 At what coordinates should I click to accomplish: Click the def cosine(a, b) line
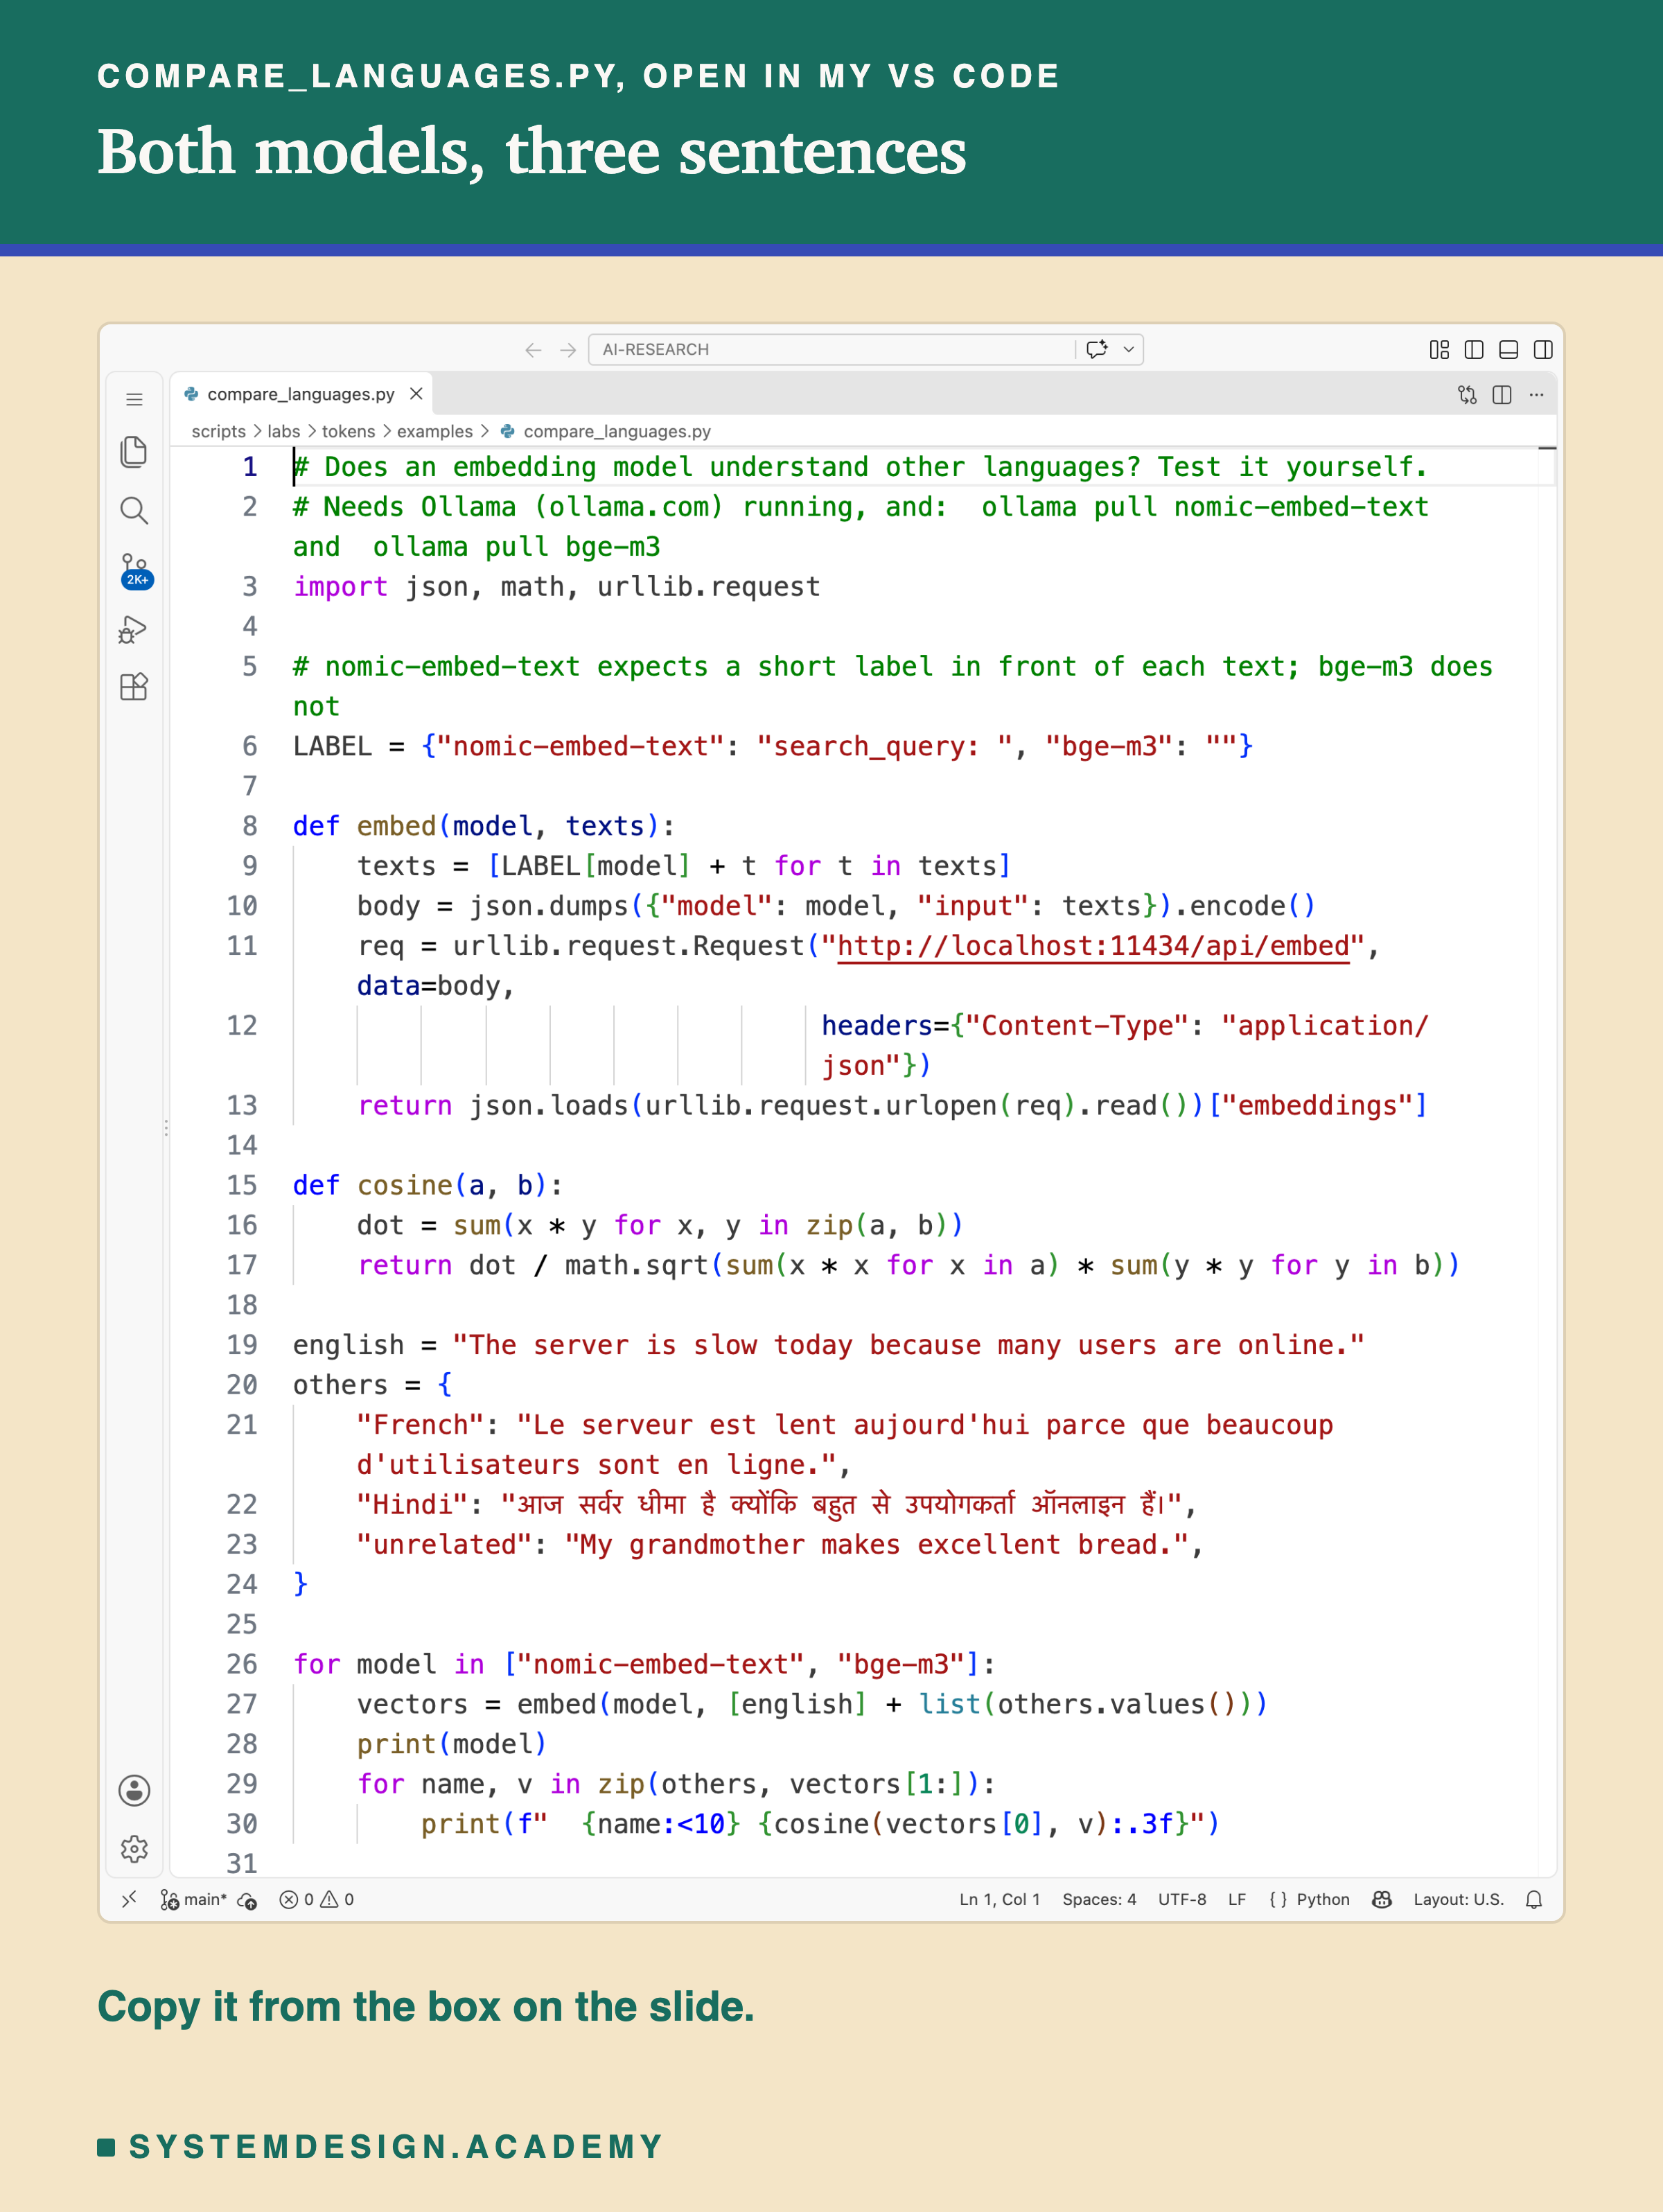pos(428,1185)
